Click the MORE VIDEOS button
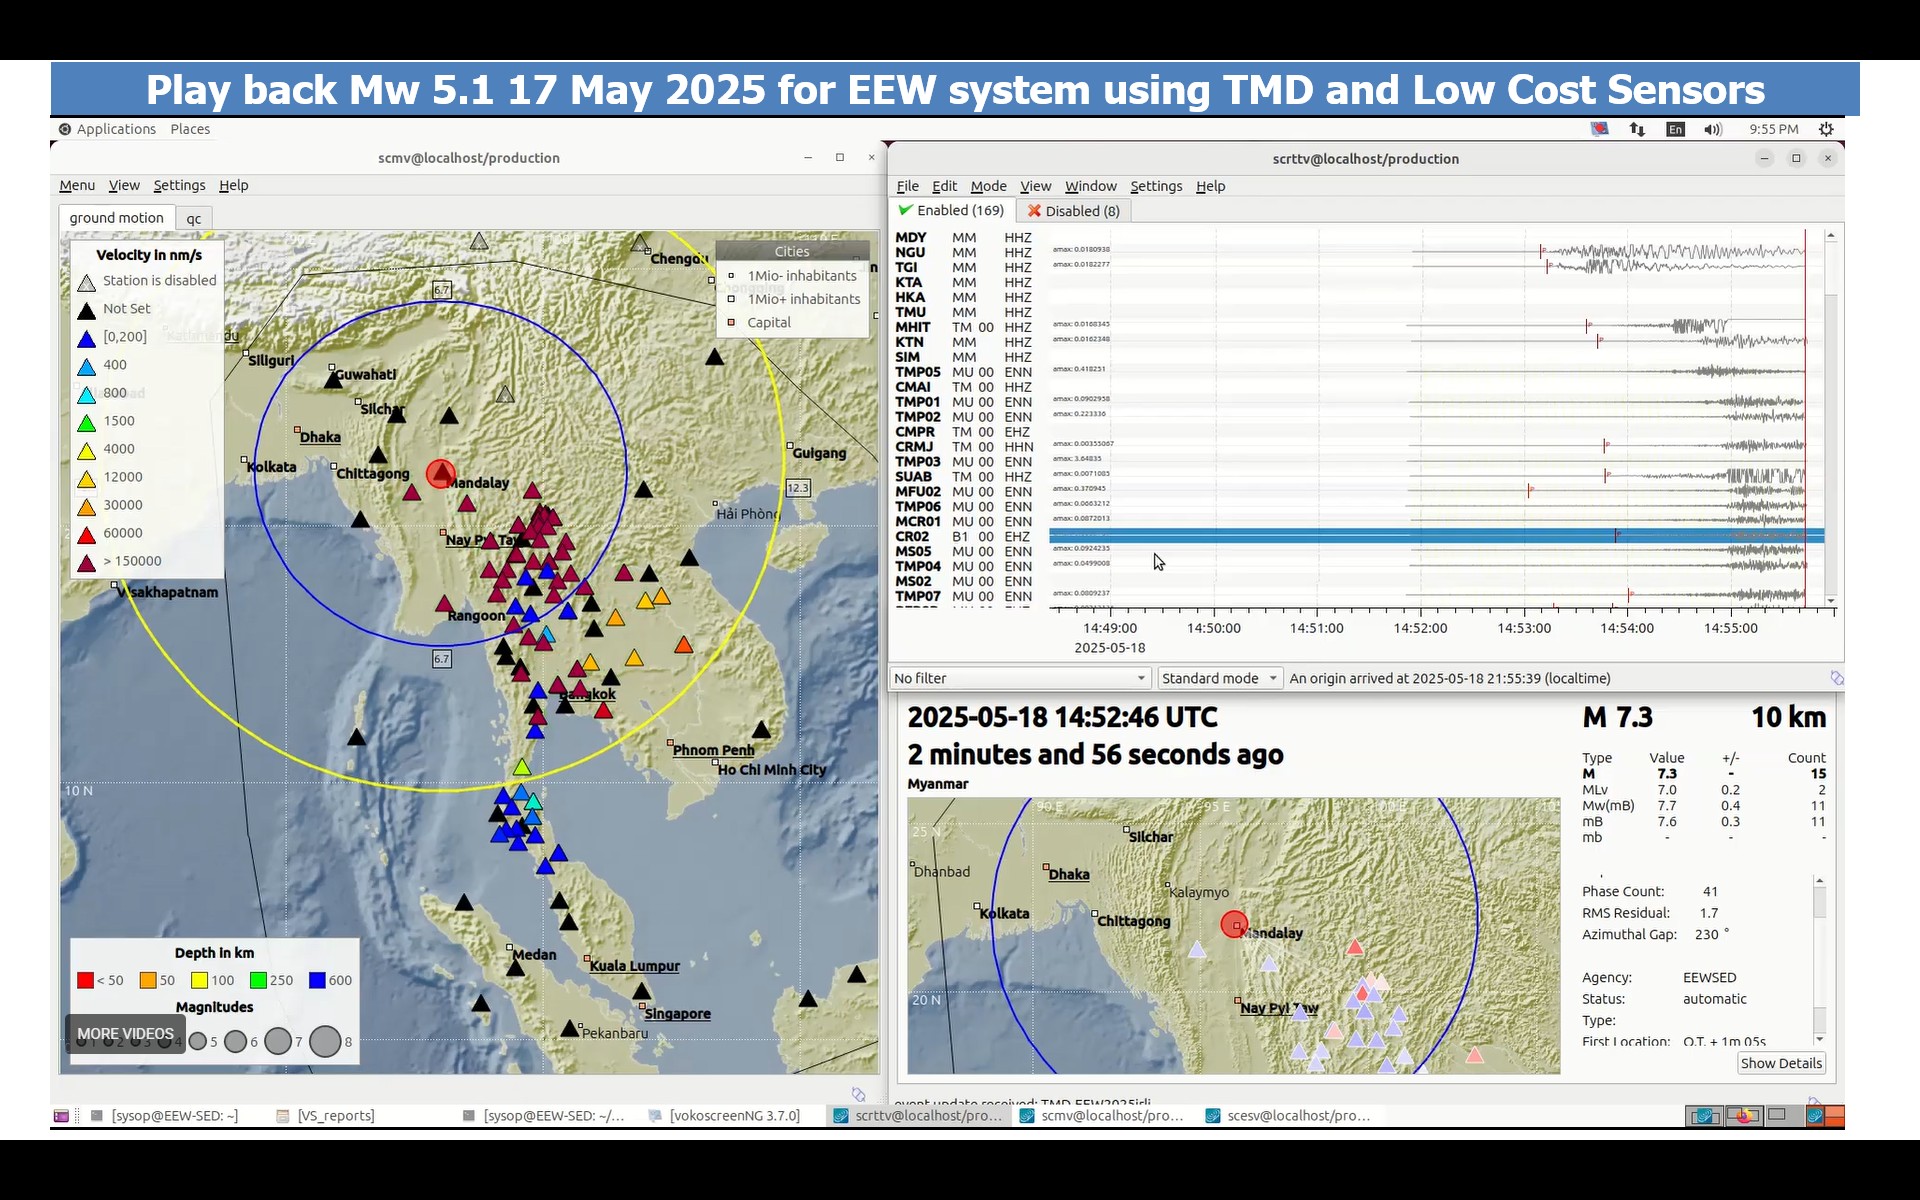 (125, 1034)
